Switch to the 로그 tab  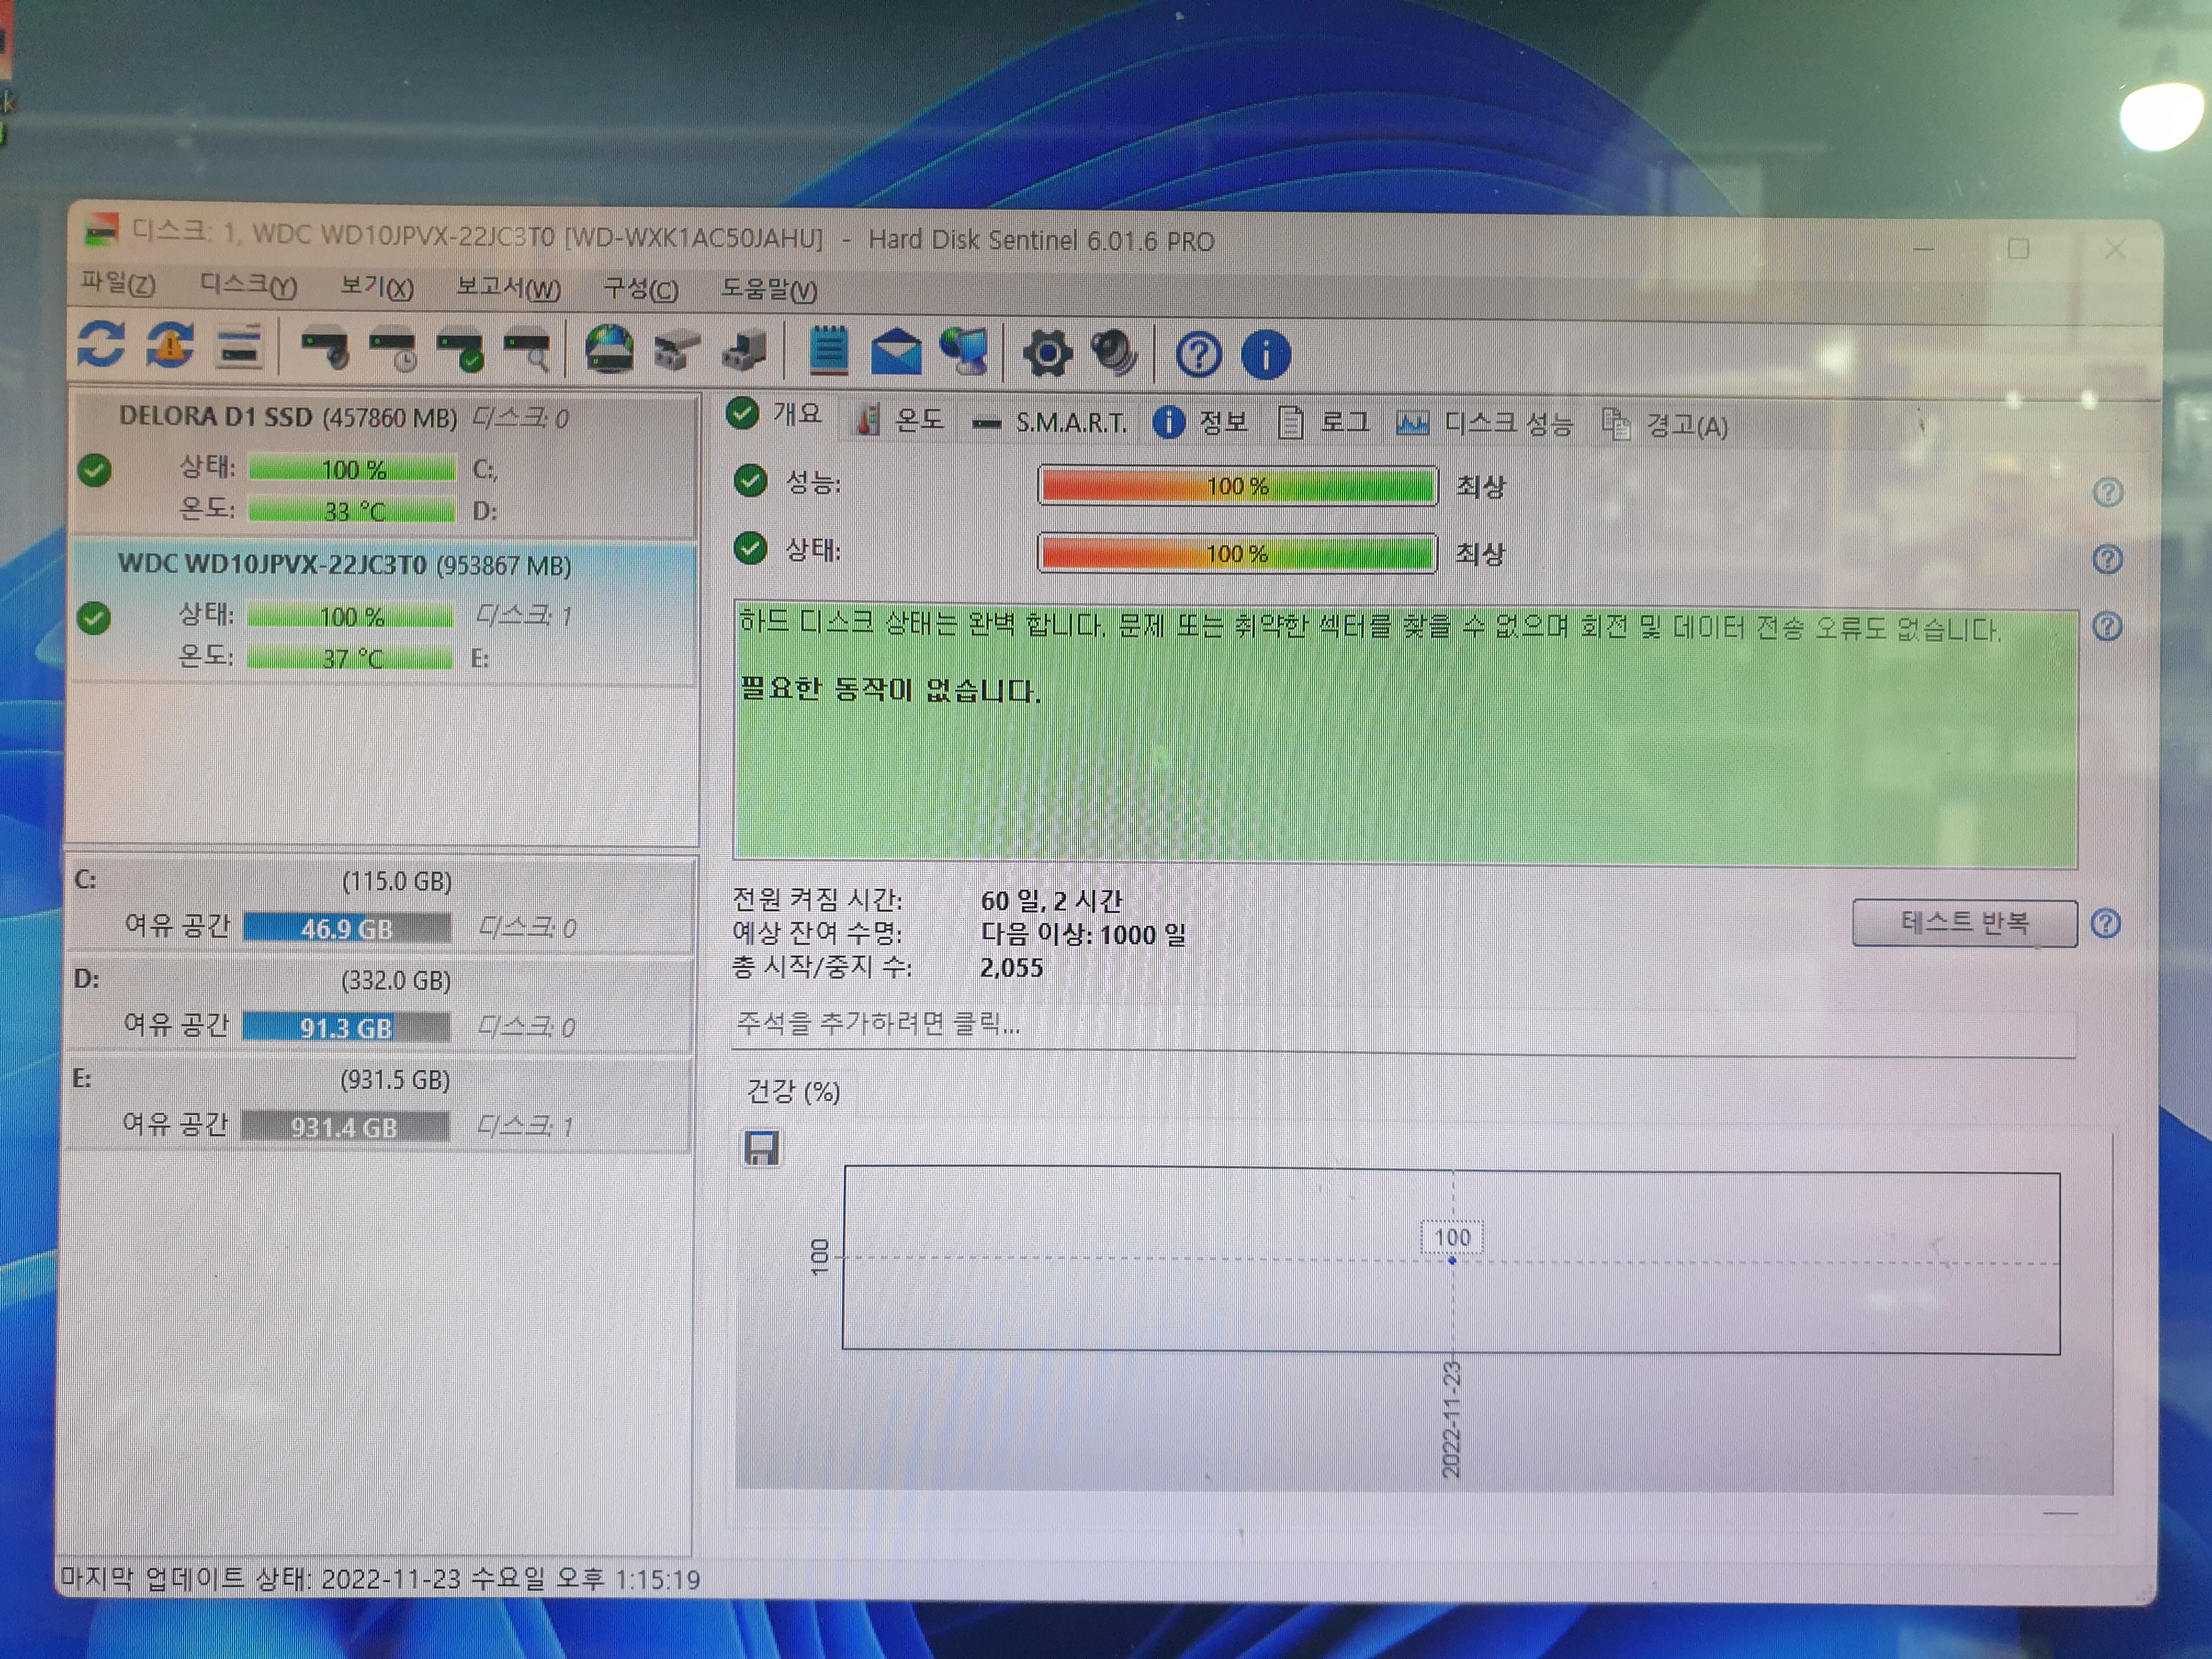tap(1324, 423)
